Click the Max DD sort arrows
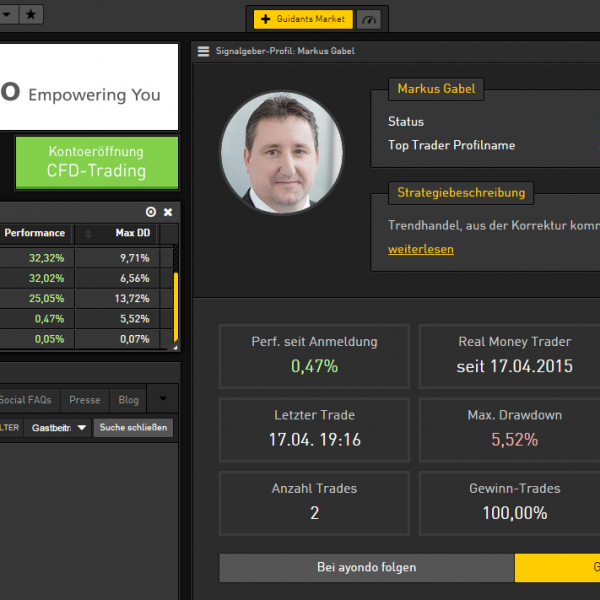This screenshot has height=600, width=600. 87,234
